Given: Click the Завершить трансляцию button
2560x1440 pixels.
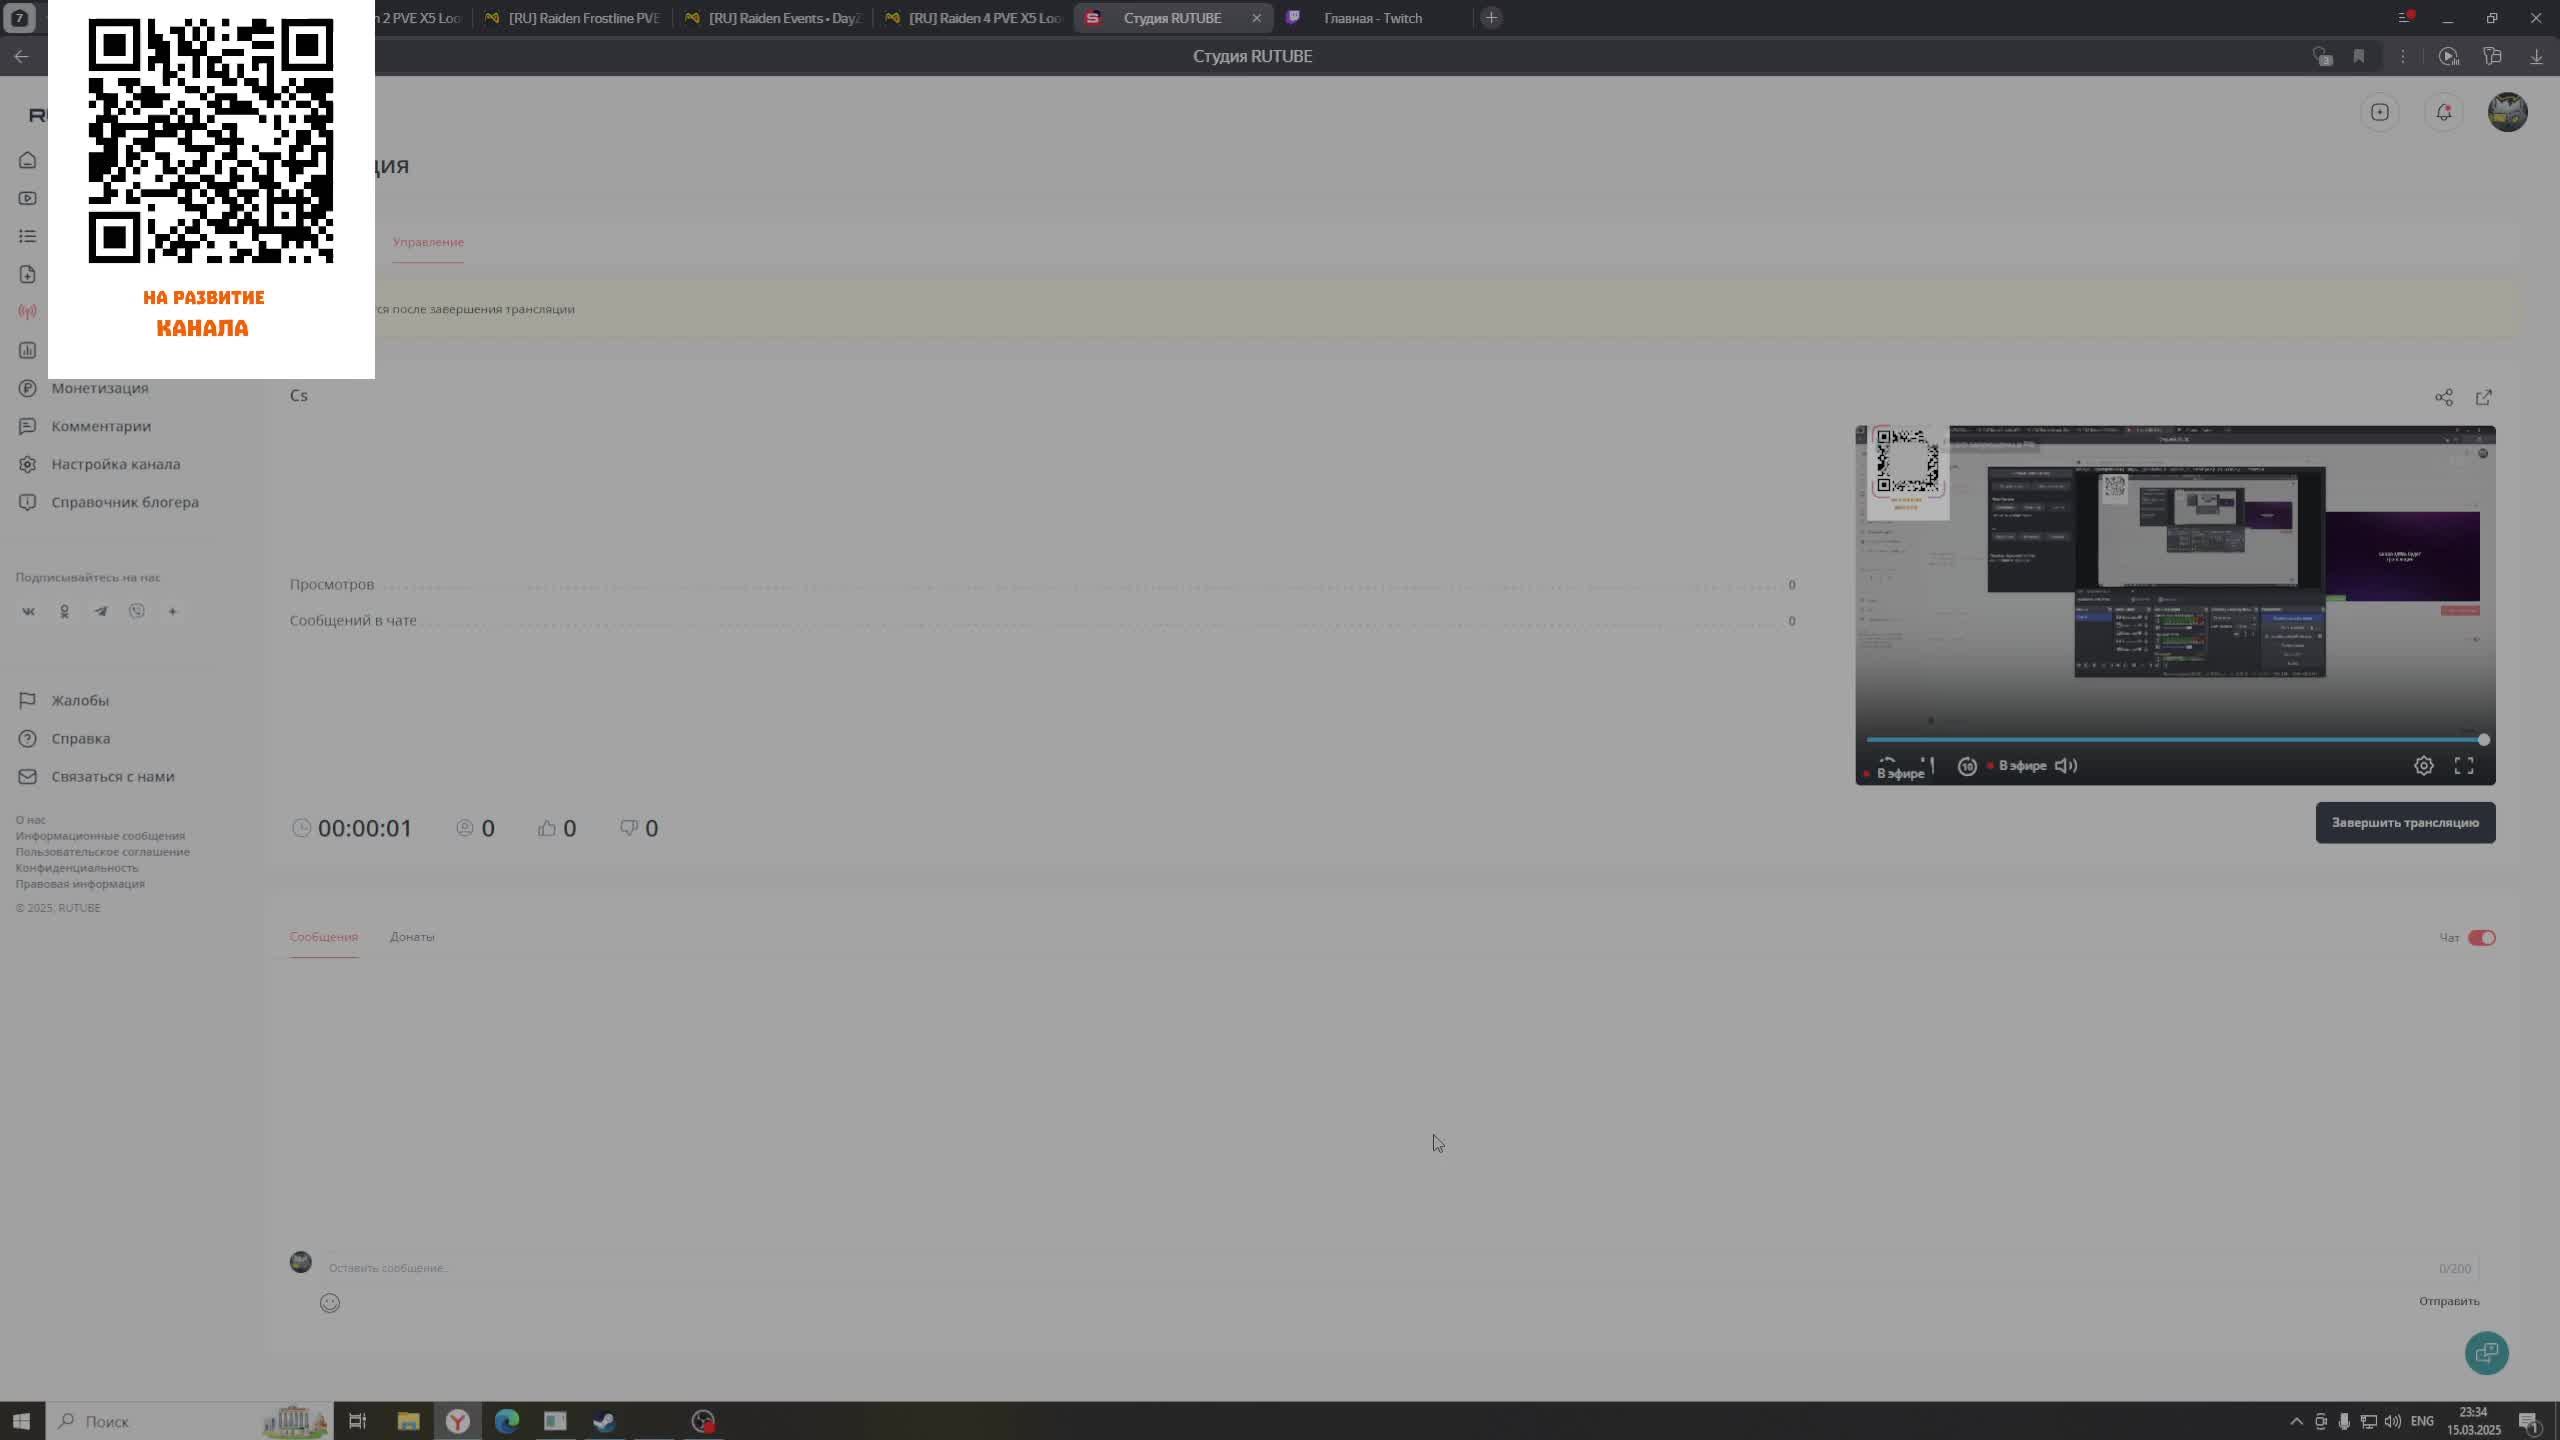Looking at the screenshot, I should pos(2404,822).
